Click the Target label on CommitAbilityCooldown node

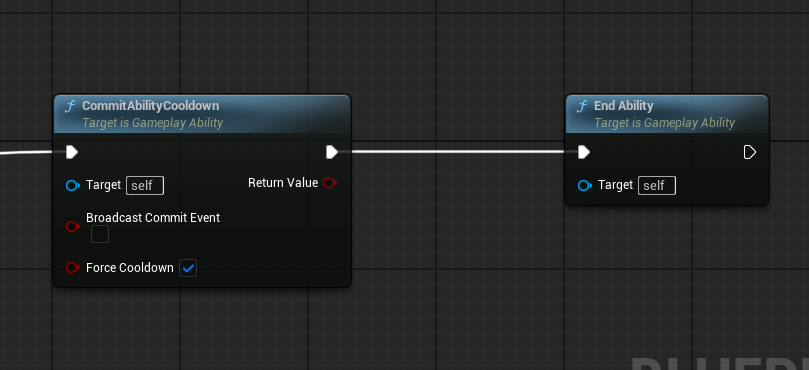tap(104, 185)
